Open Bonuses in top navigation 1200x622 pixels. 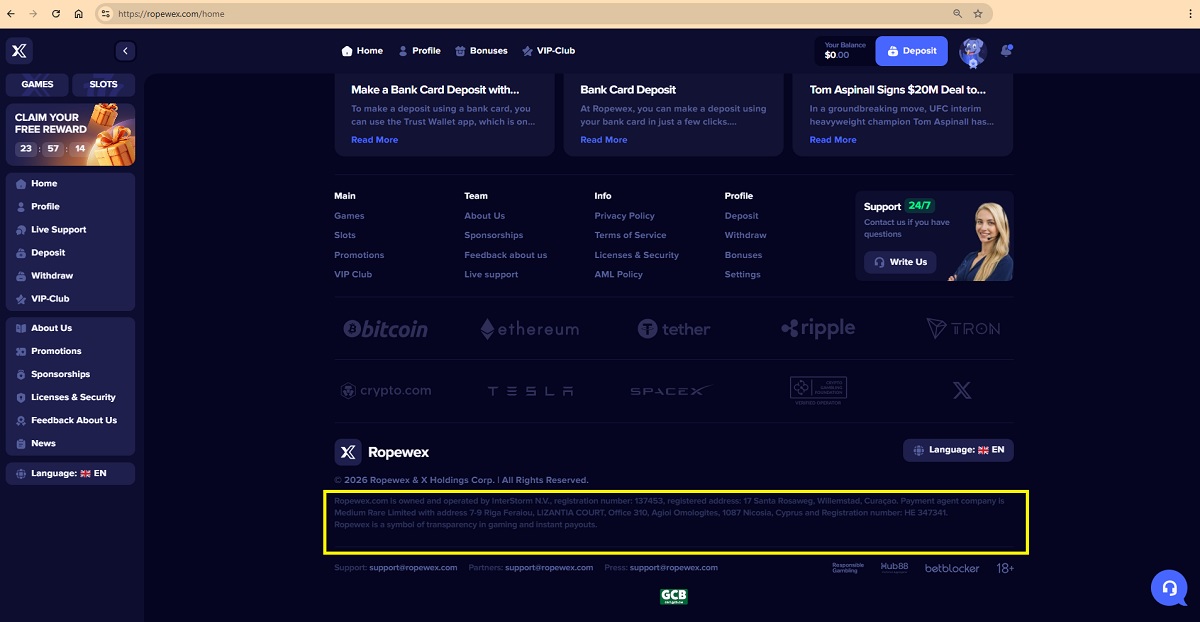(x=481, y=51)
